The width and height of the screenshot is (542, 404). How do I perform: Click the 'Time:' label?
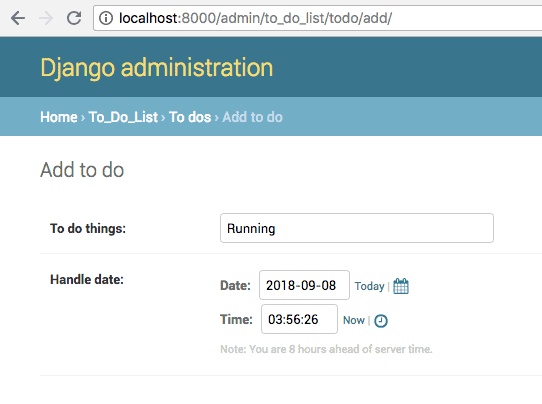pyautogui.click(x=236, y=319)
